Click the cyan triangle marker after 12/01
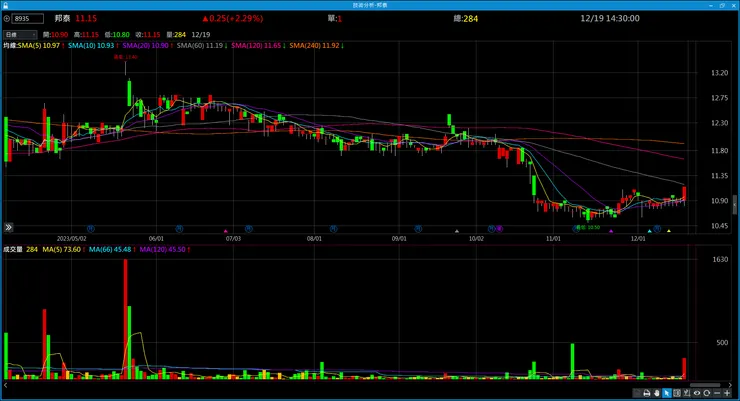740x401 pixels. pyautogui.click(x=649, y=231)
